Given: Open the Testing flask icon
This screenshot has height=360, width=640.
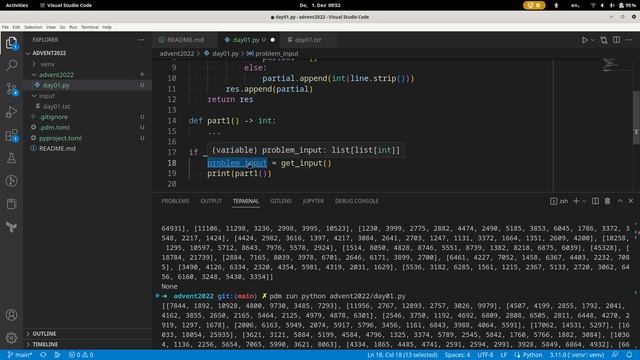Looking at the screenshot, I should pos(11,158).
